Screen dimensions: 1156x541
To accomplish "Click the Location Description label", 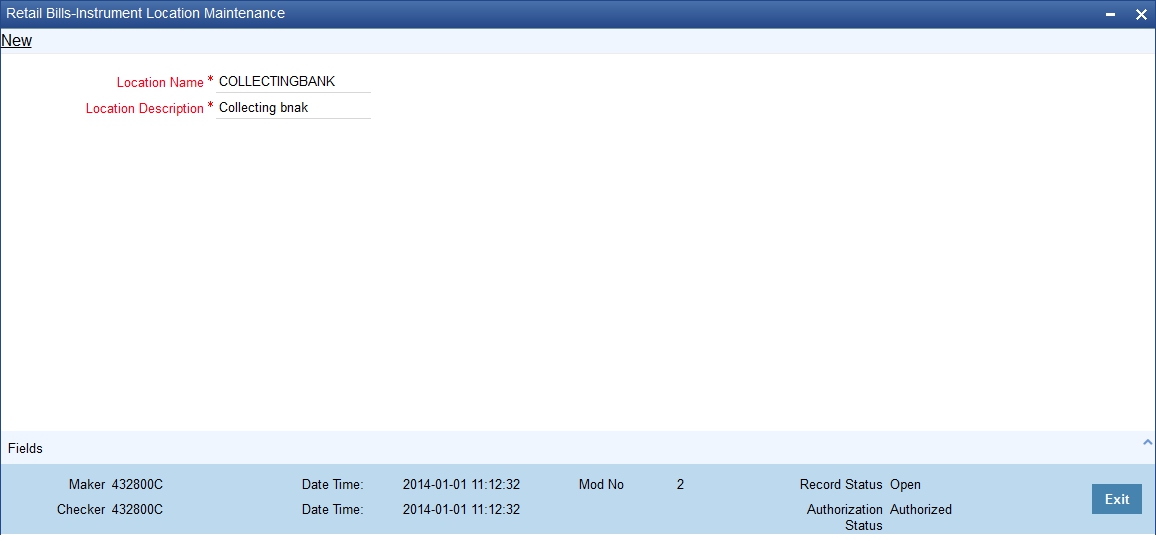I will tap(144, 108).
